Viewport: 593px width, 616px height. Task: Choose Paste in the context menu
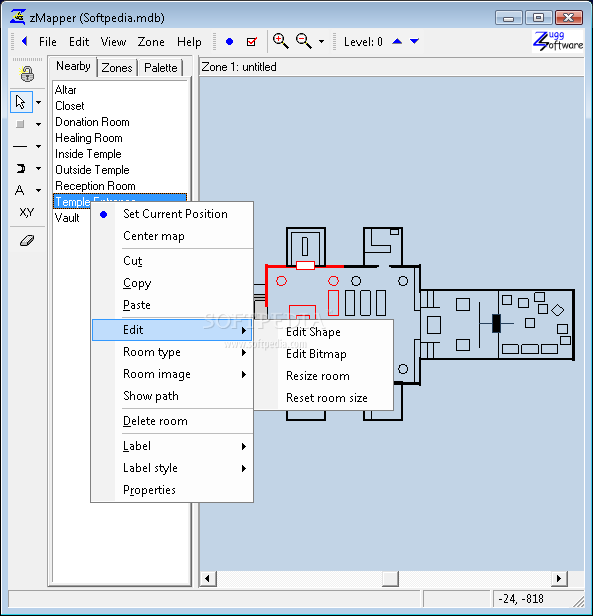coord(172,305)
